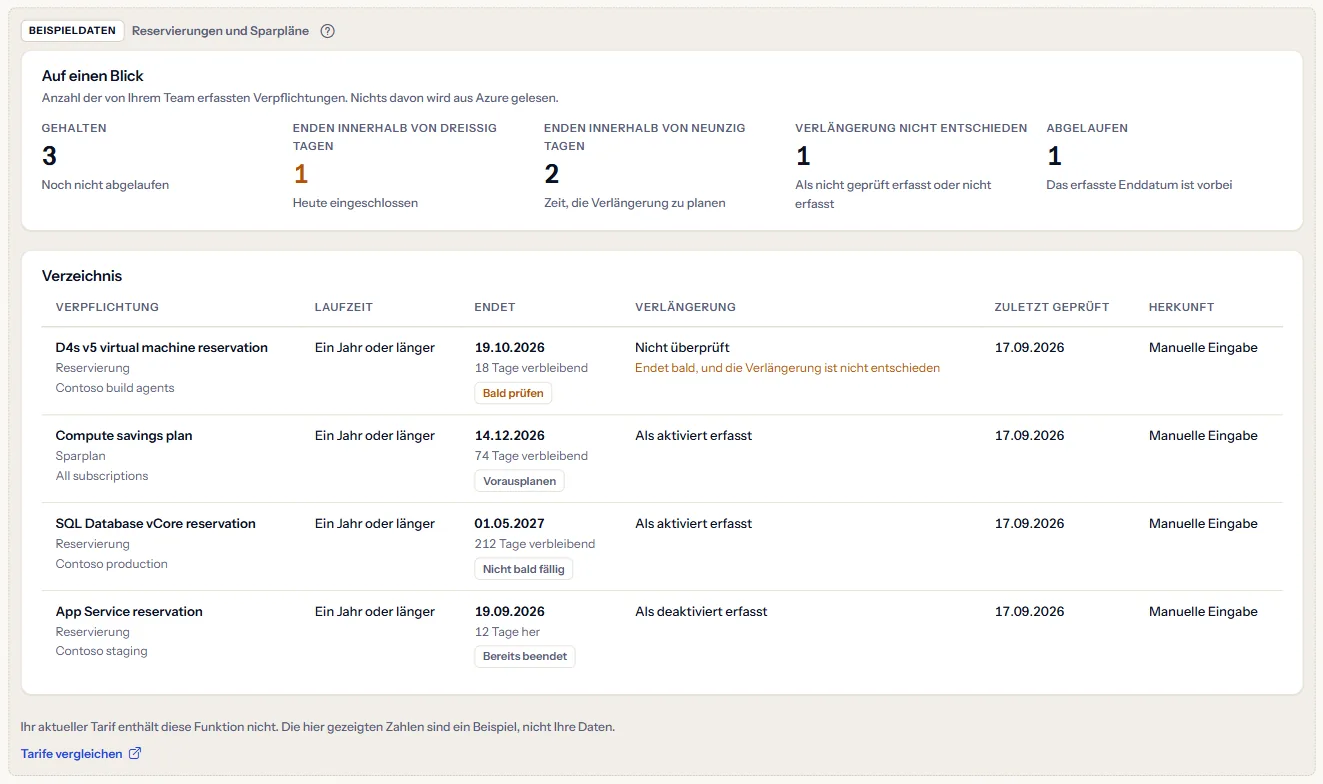Image resolution: width=1323 pixels, height=784 pixels.
Task: Click the ENDET column header
Action: [495, 307]
